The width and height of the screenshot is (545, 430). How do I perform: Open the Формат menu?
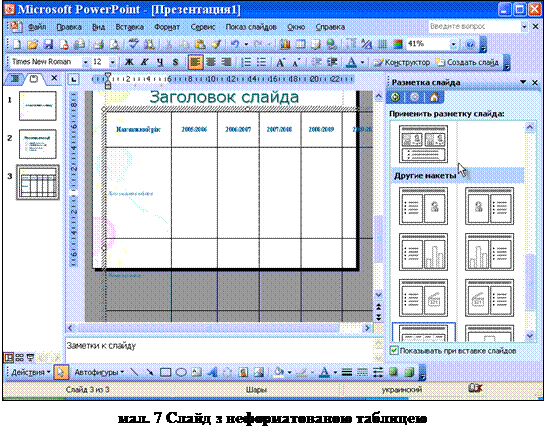167,27
